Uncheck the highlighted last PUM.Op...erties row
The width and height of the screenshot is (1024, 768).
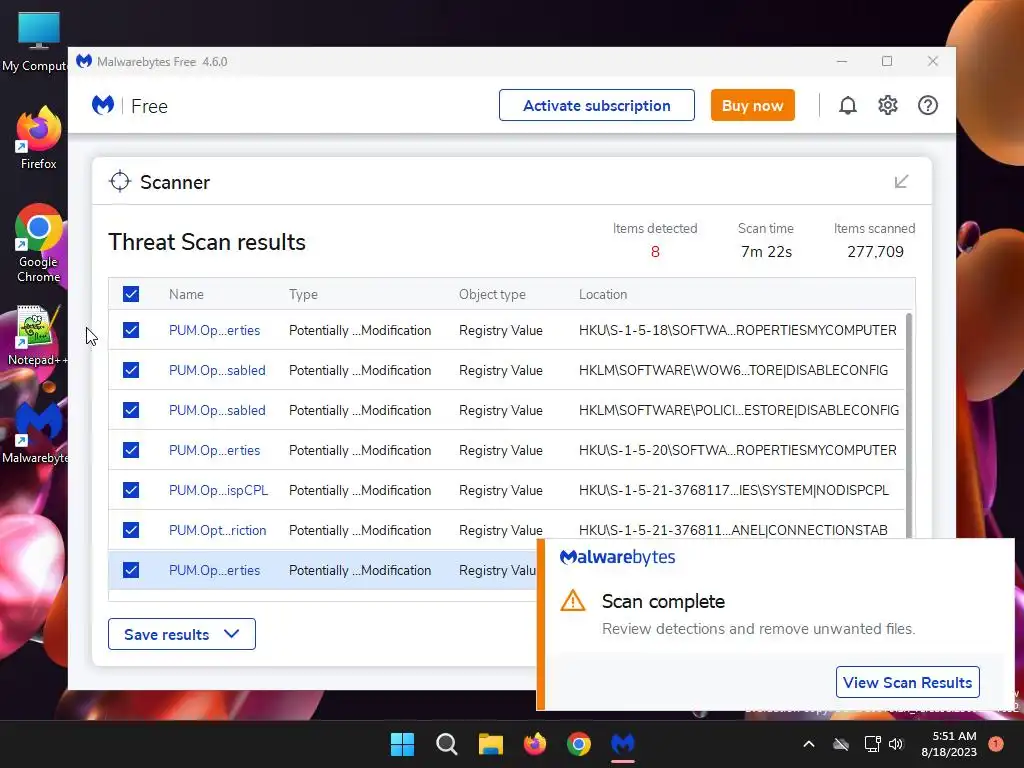pyautogui.click(x=131, y=569)
